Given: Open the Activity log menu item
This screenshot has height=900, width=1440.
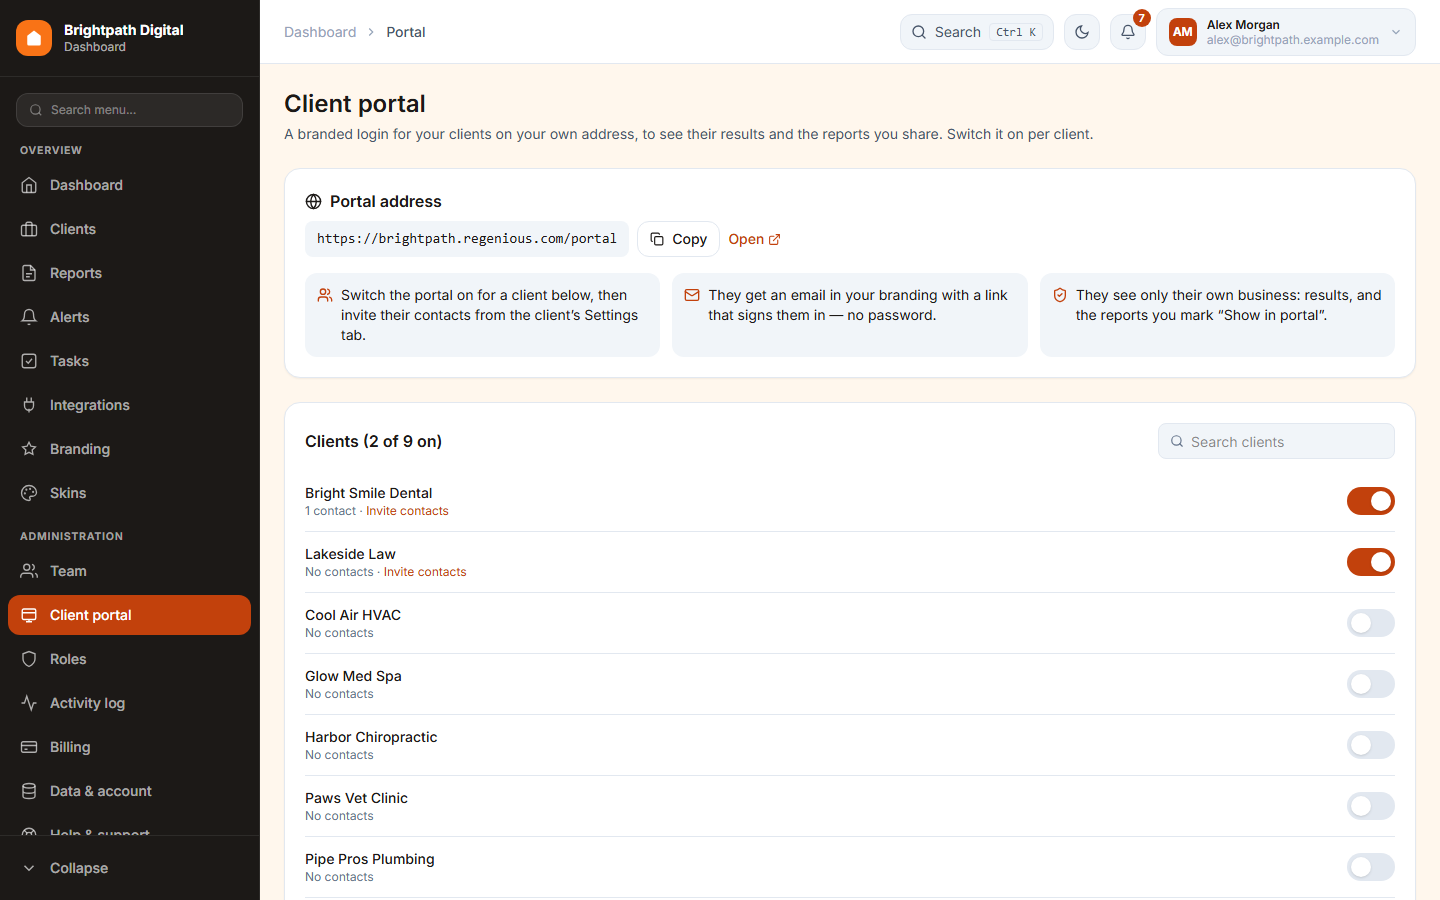Looking at the screenshot, I should 129,703.
